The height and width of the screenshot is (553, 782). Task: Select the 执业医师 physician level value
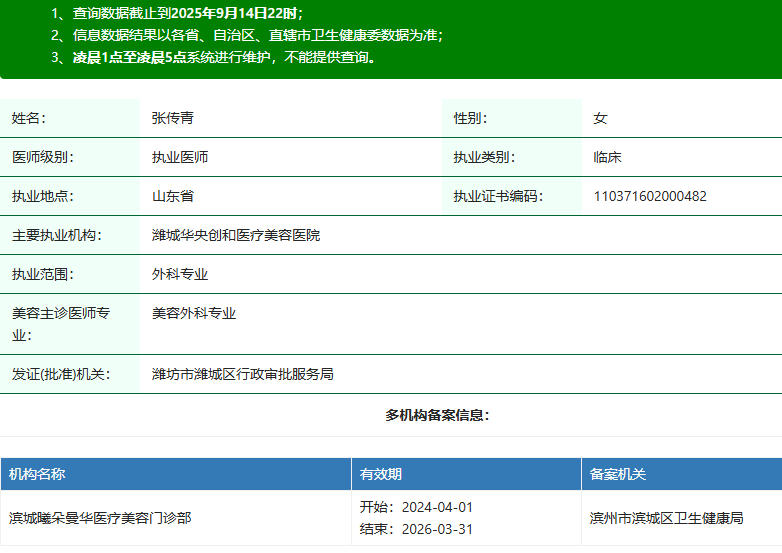click(180, 157)
